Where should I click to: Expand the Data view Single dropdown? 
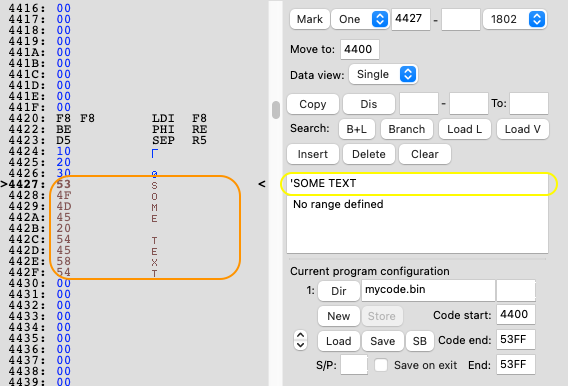[x=383, y=75]
